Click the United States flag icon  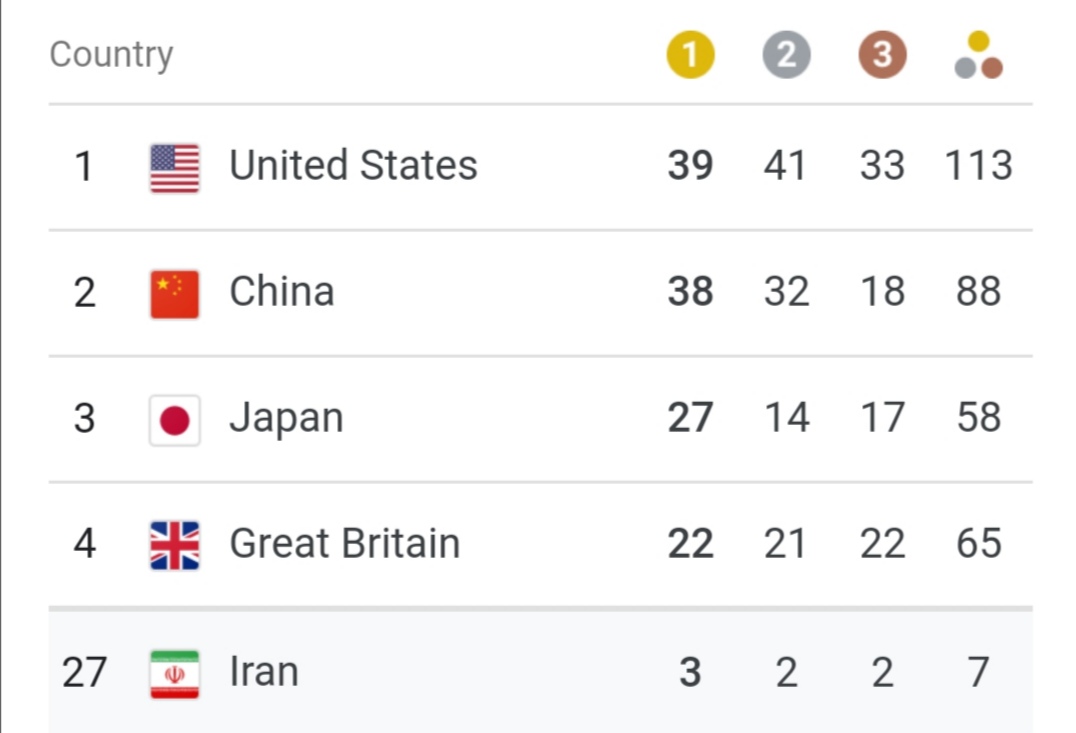tap(174, 167)
